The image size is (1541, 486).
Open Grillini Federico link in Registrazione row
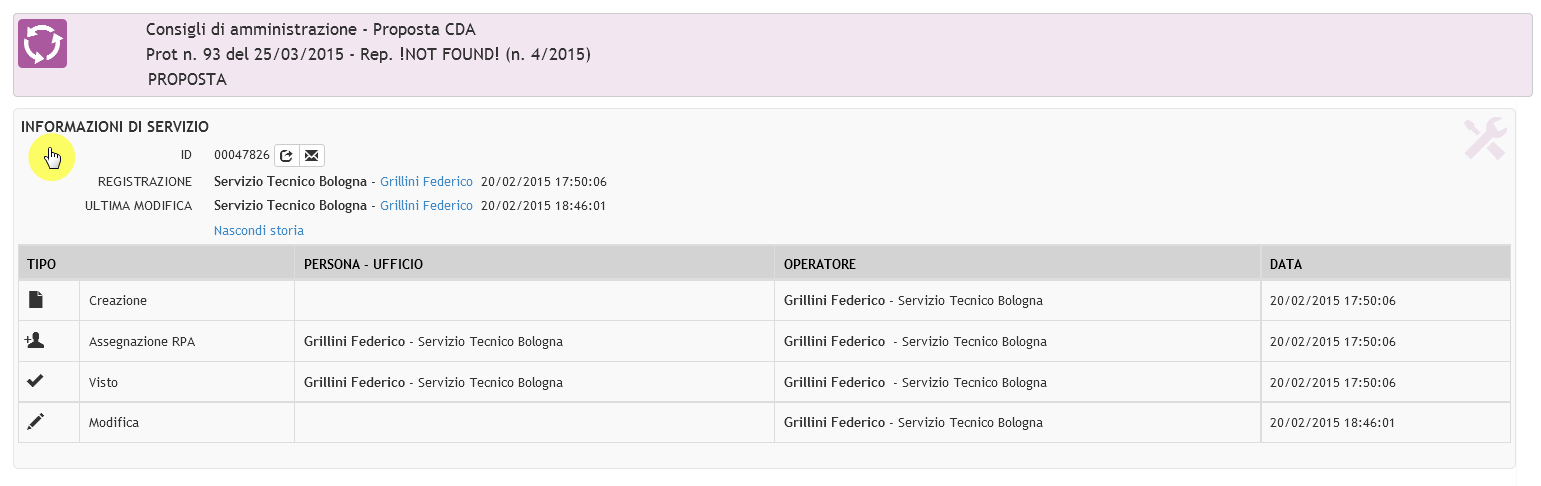click(x=426, y=182)
